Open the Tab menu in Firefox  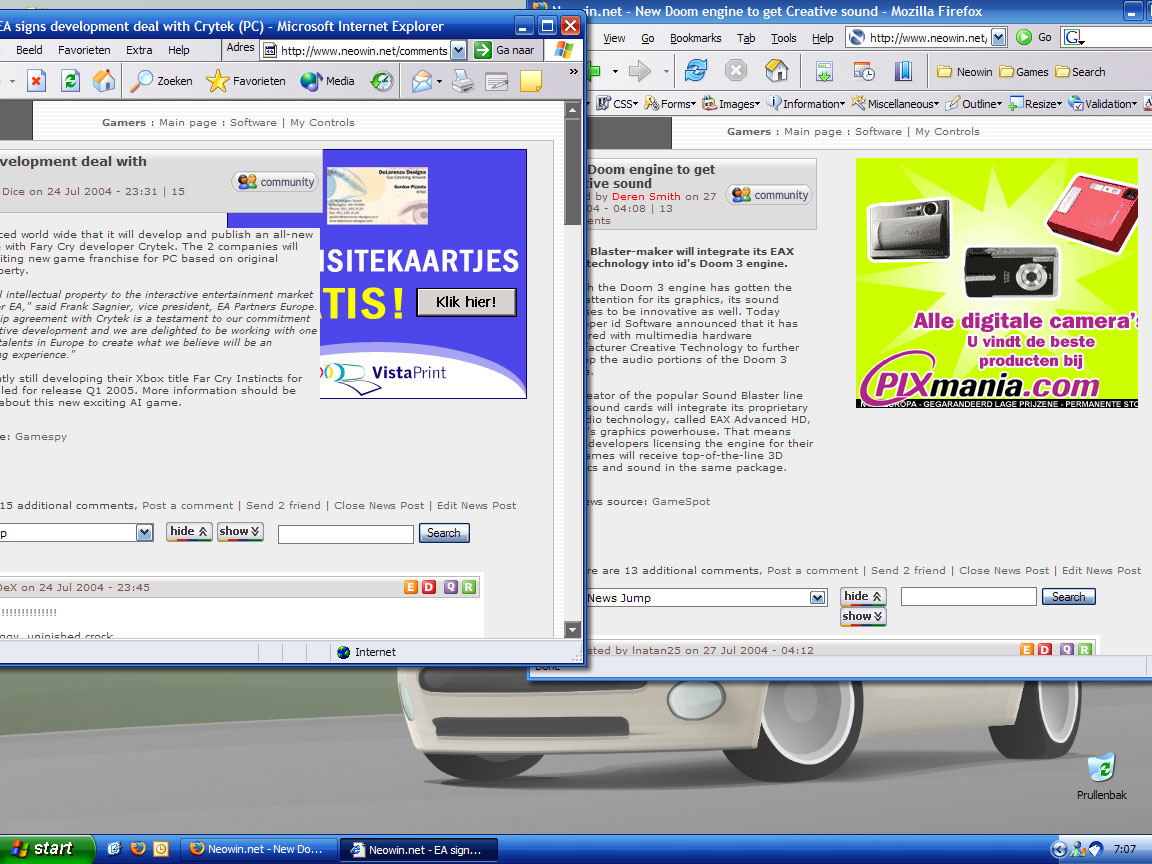point(746,38)
